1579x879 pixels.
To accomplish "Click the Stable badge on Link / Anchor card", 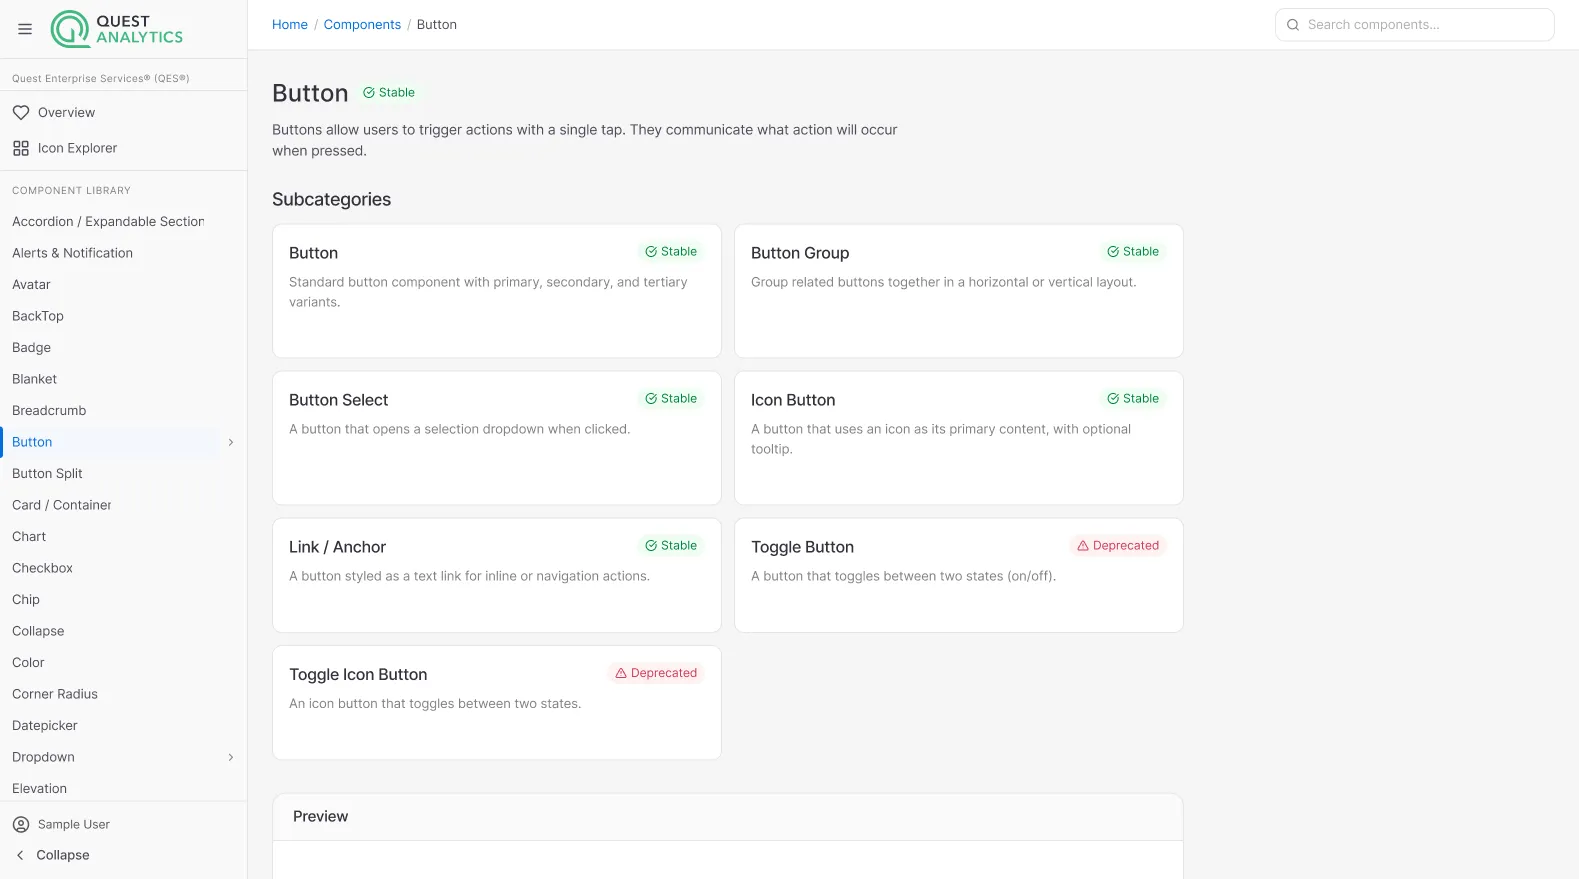I will pyautogui.click(x=671, y=546).
